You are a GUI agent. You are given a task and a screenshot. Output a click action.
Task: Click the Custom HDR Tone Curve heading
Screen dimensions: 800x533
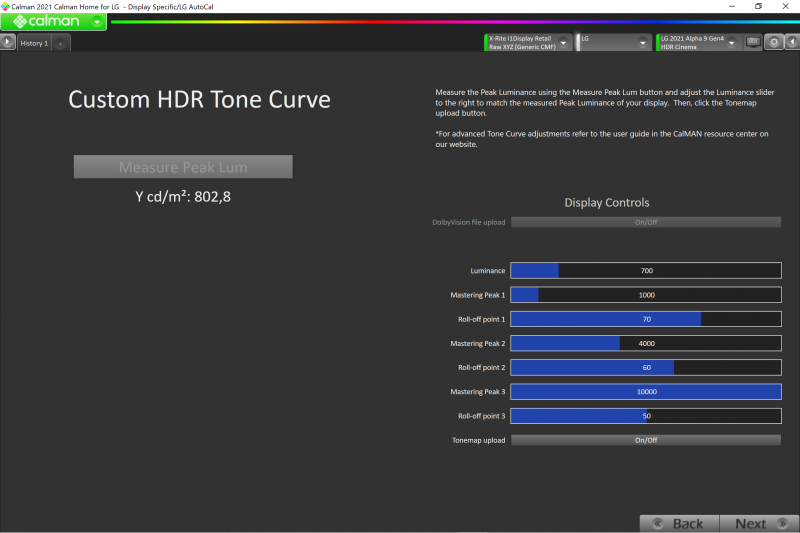pyautogui.click(x=199, y=99)
